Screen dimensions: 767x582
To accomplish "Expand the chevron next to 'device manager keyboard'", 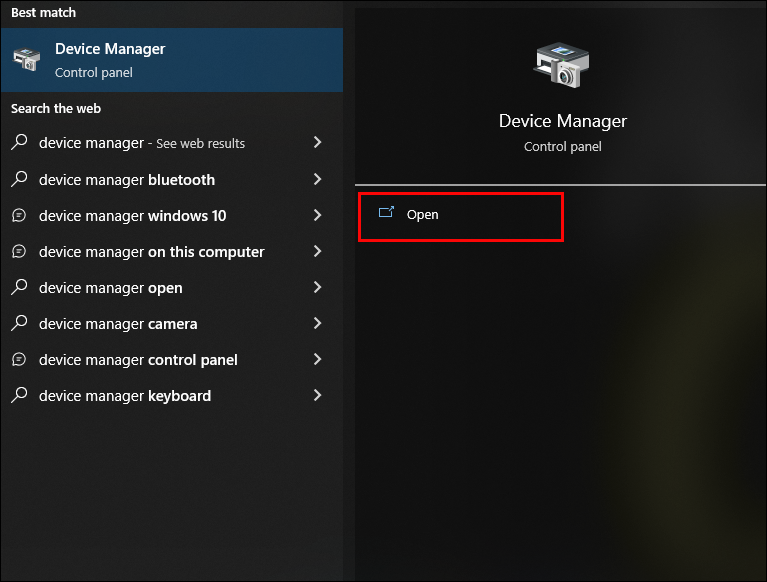I will pyautogui.click(x=317, y=396).
